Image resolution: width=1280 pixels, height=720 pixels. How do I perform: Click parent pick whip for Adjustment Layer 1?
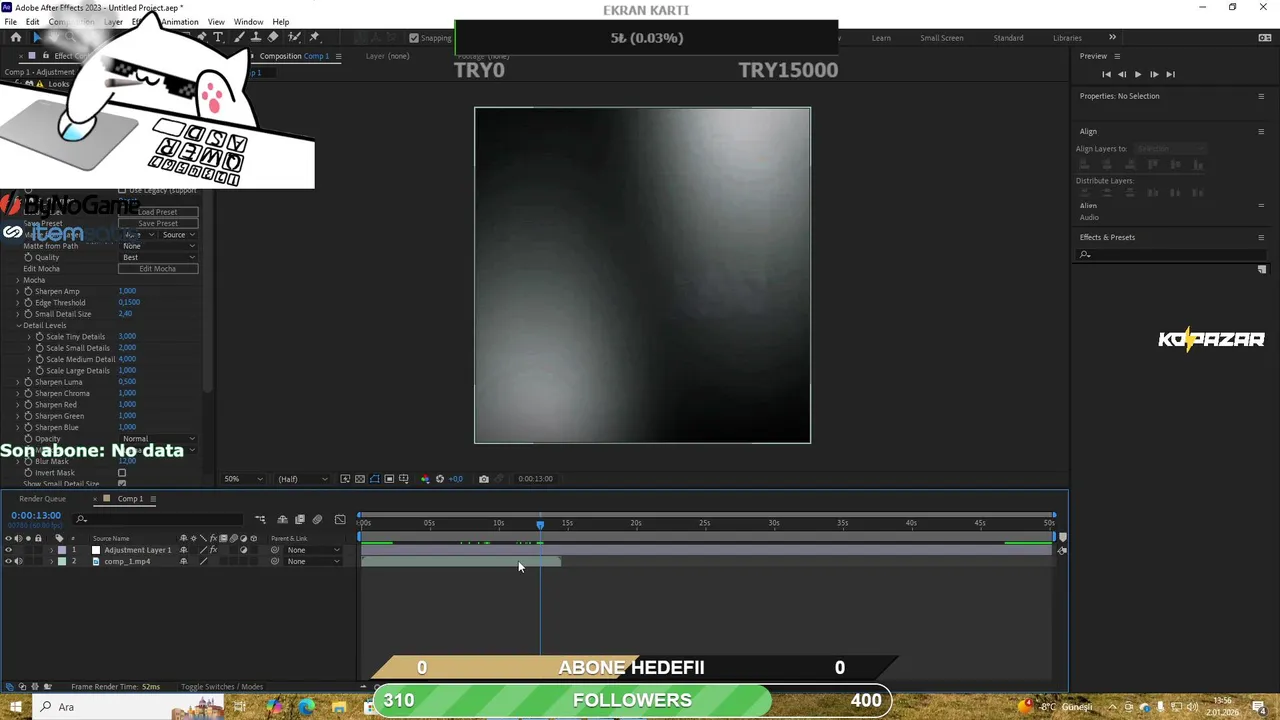[275, 550]
